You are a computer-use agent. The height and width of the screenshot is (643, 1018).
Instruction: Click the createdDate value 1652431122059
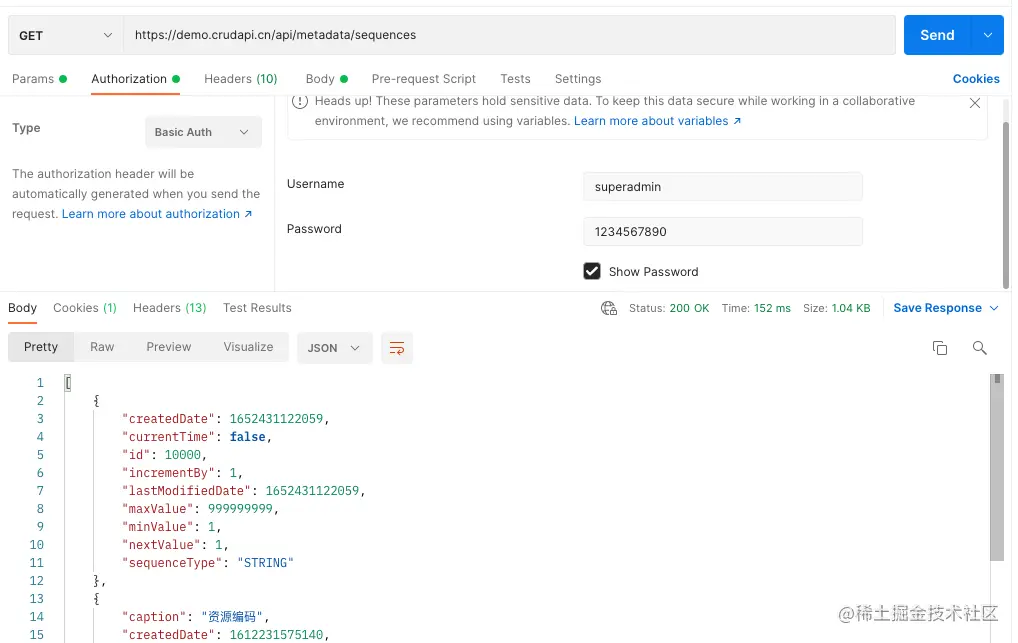point(276,419)
